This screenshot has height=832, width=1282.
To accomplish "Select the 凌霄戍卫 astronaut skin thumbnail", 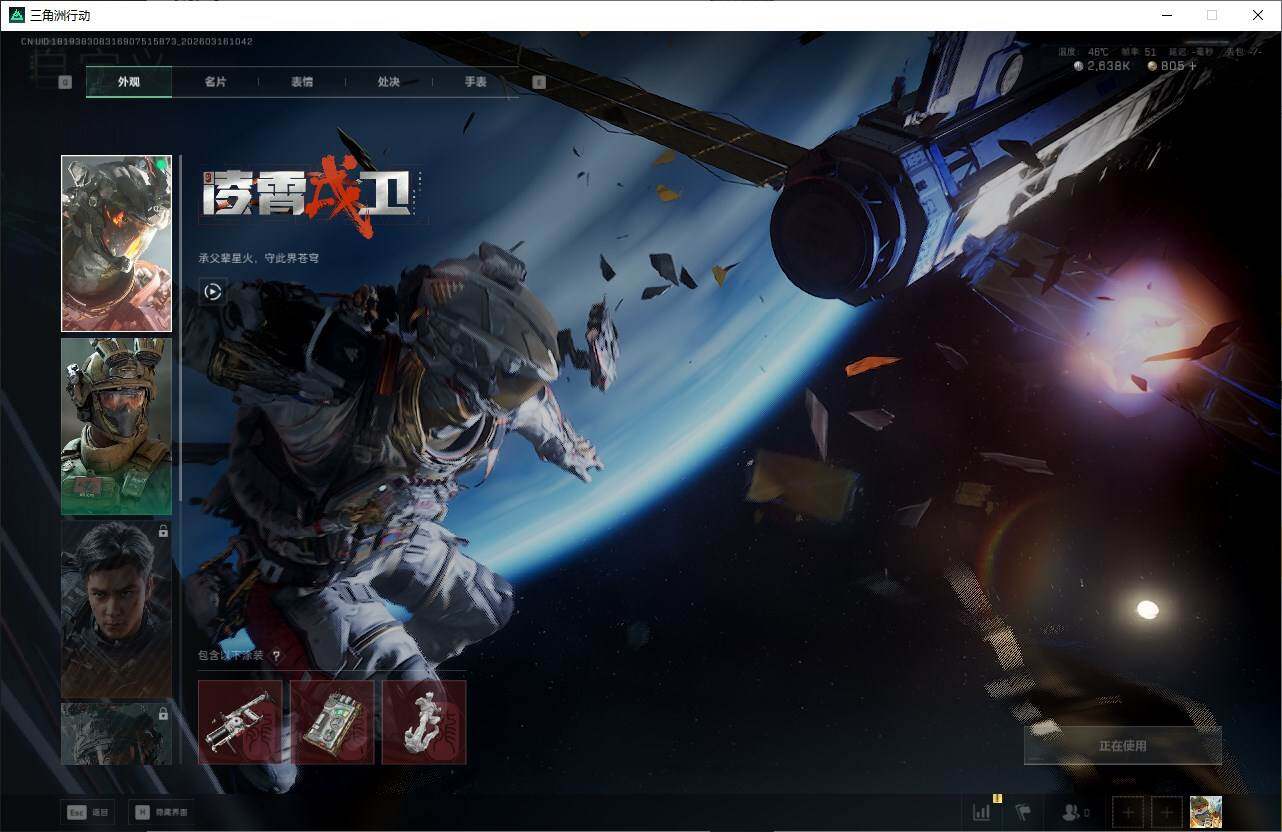I will pos(116,243).
